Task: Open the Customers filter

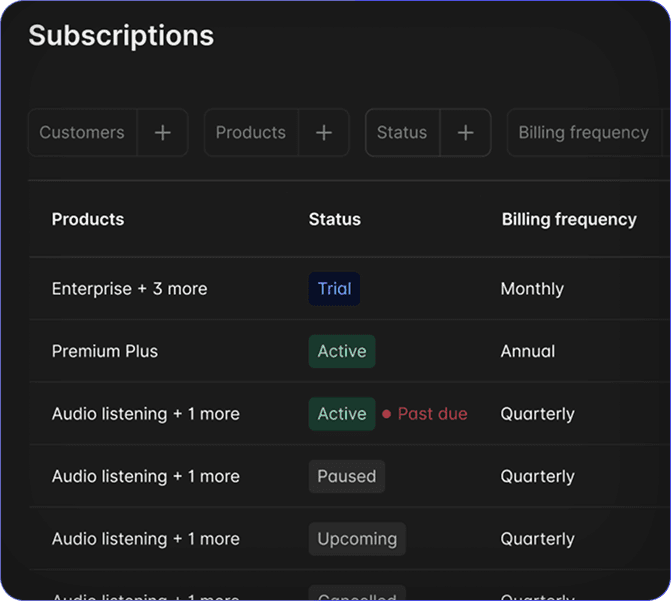Action: point(82,133)
